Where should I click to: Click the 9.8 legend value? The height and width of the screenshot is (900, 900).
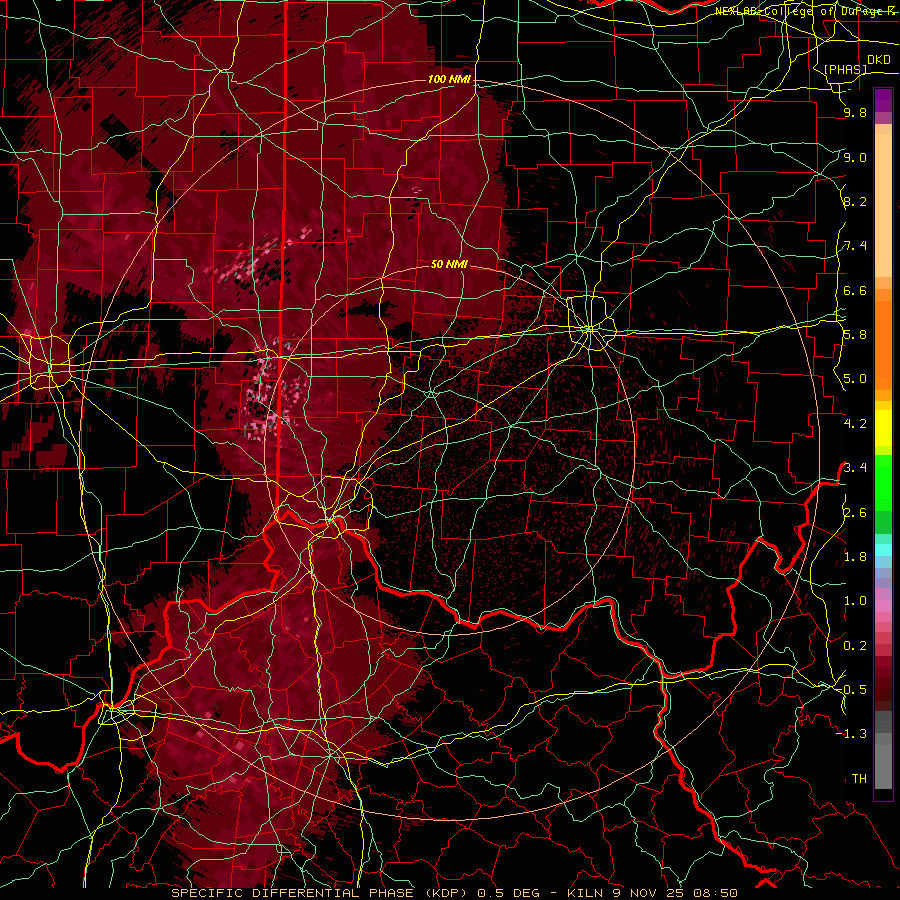855,113
